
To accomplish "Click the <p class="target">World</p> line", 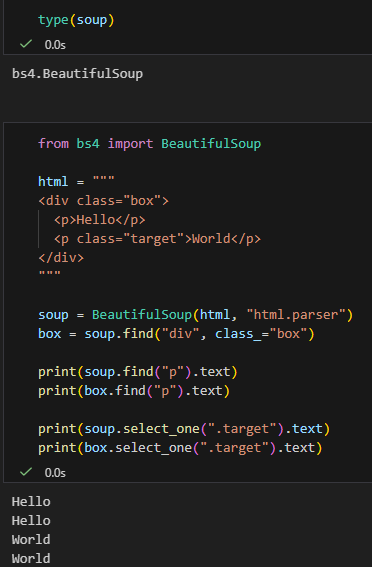I will point(157,239).
